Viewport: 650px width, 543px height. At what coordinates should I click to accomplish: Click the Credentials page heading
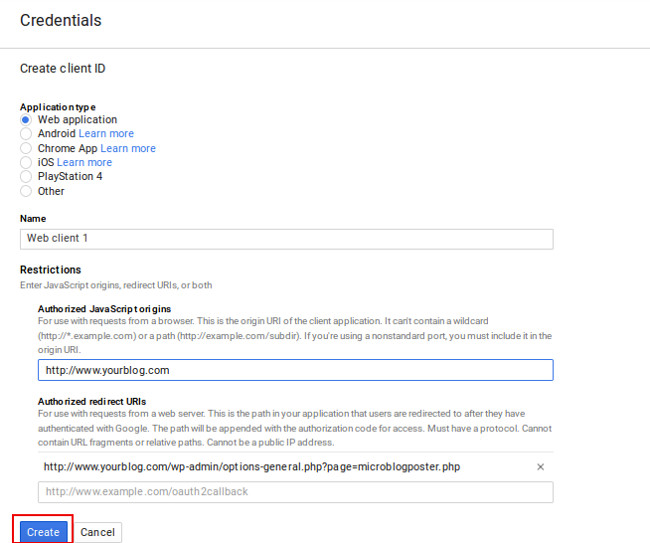click(x=61, y=20)
